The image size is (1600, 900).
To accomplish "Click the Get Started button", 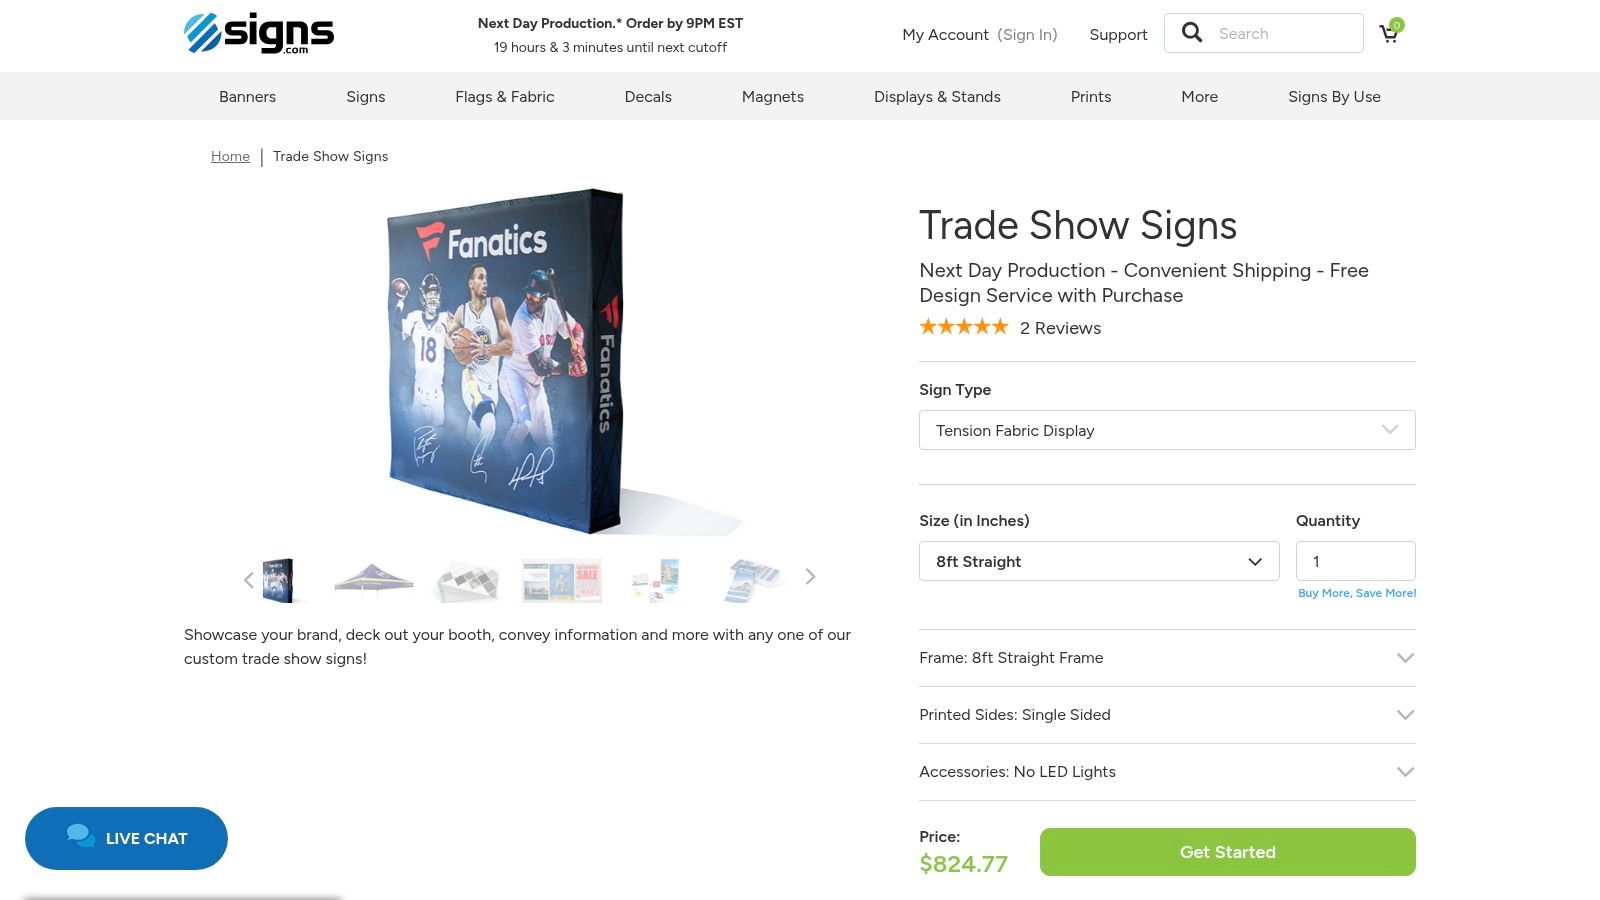I will click(1227, 852).
